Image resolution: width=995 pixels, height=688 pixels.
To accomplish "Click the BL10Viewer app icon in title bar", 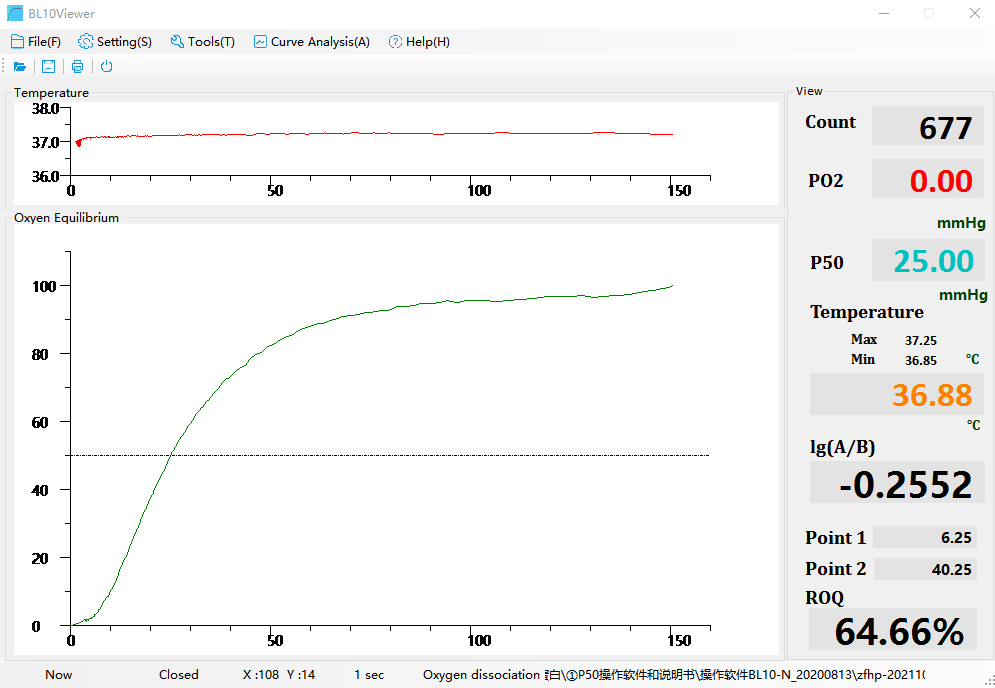I will [x=15, y=13].
